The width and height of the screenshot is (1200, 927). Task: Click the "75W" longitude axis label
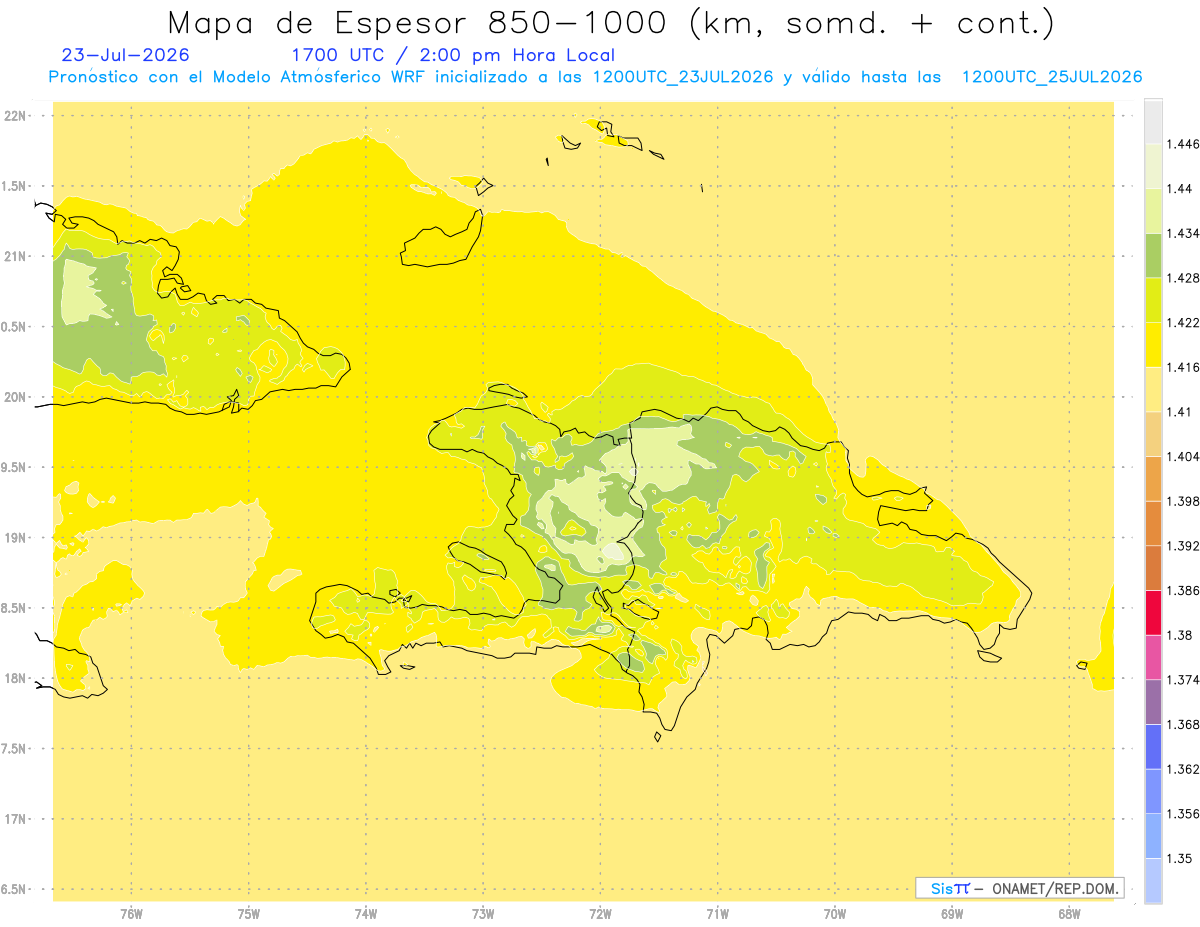[x=249, y=914]
